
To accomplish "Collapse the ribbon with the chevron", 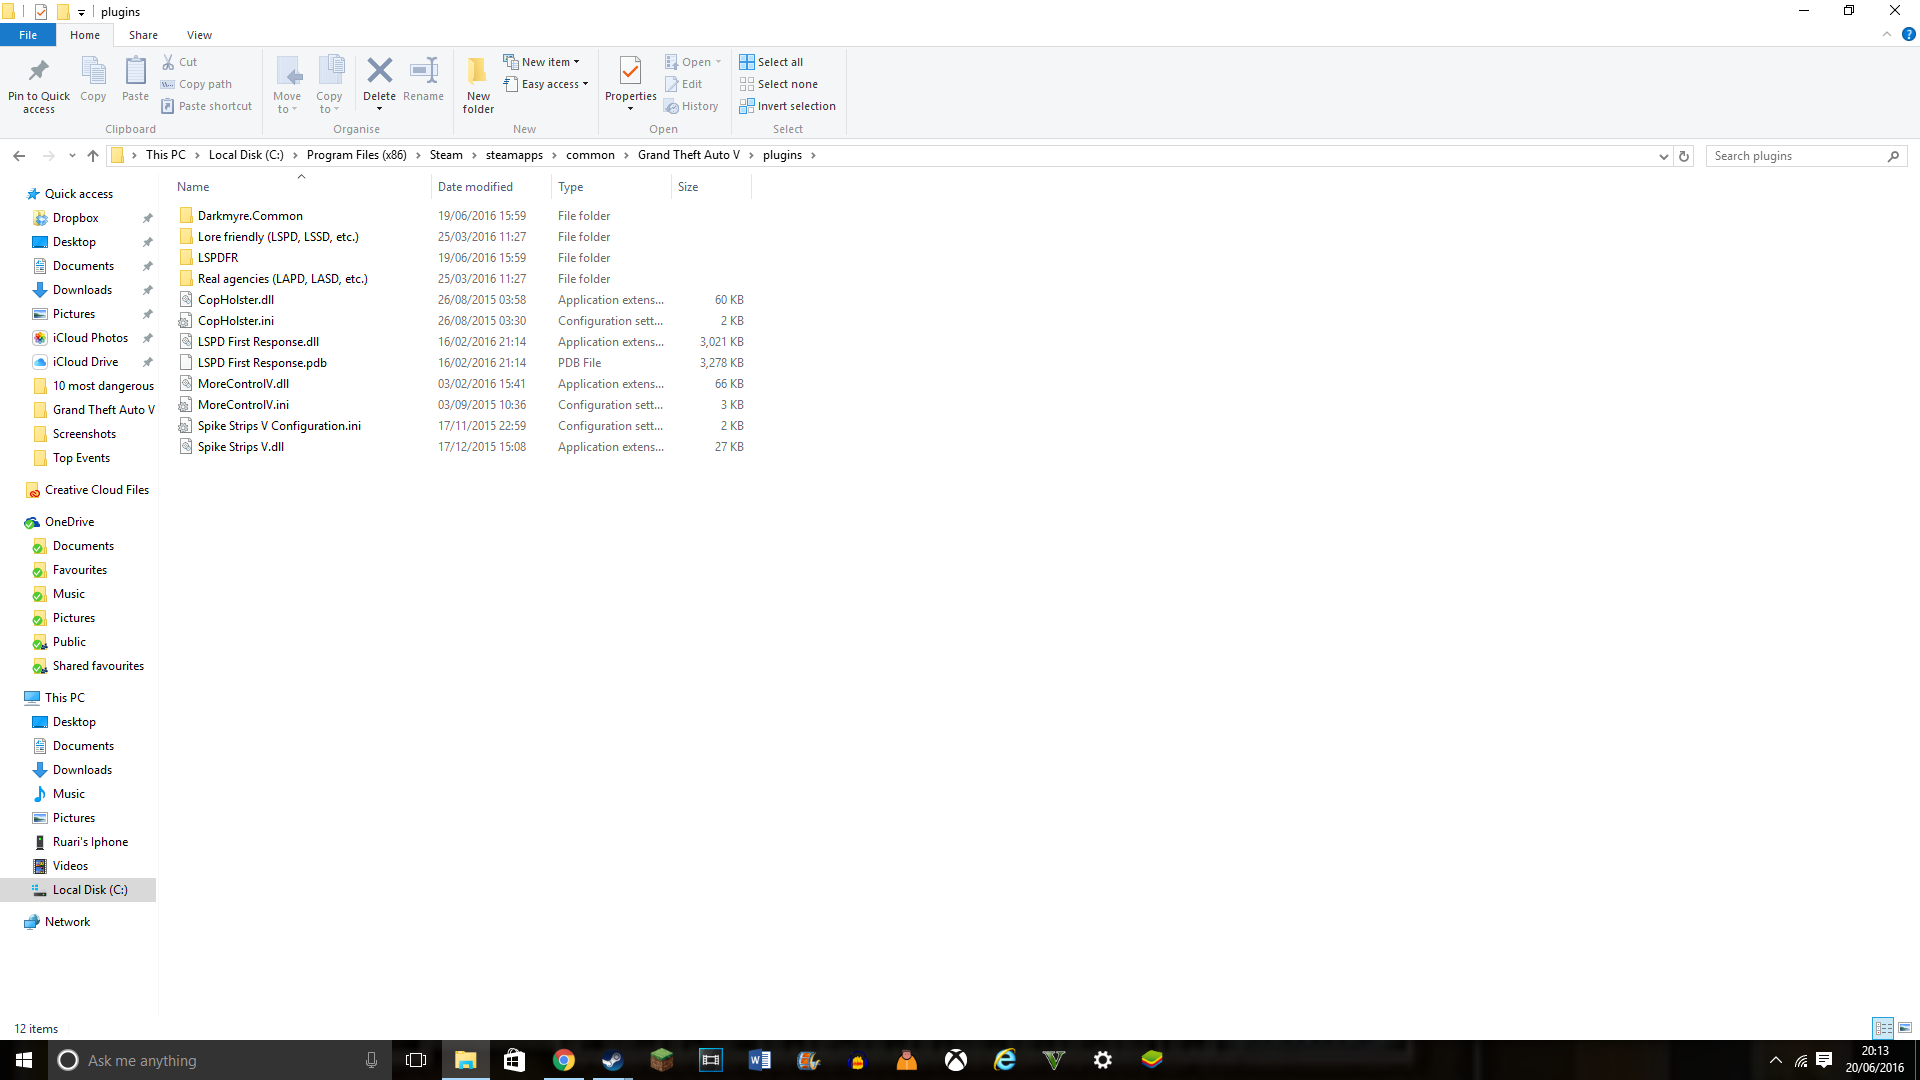I will pyautogui.click(x=1887, y=35).
